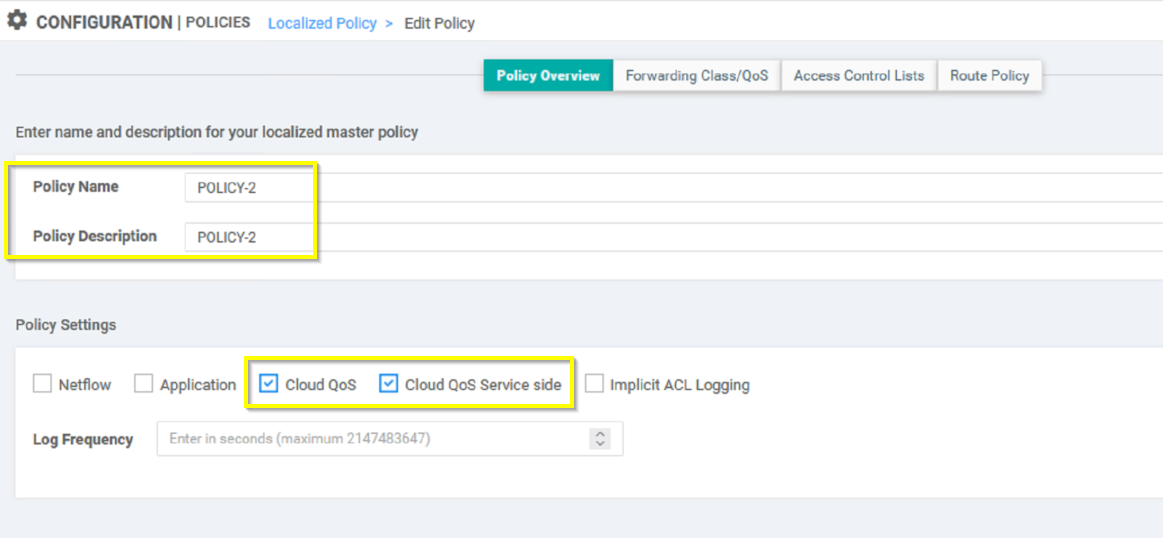This screenshot has height=538, width=1163.
Task: Click the Log Frequency label
Action: (x=83, y=439)
